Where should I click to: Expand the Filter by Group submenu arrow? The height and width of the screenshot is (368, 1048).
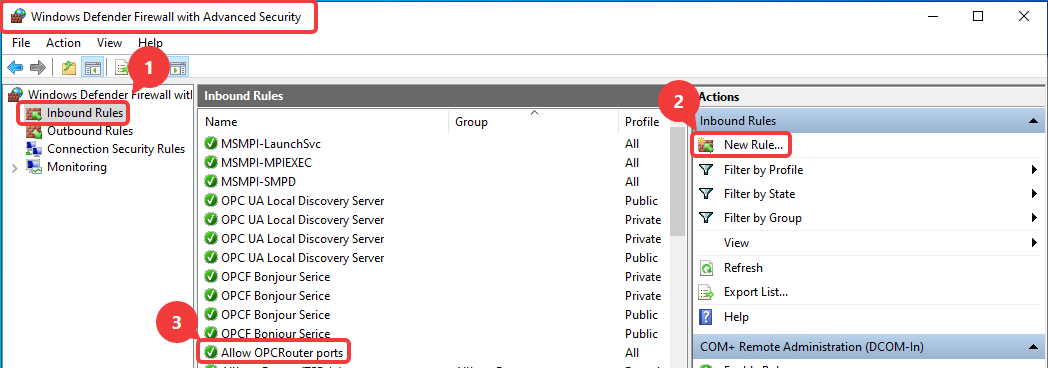click(1034, 218)
